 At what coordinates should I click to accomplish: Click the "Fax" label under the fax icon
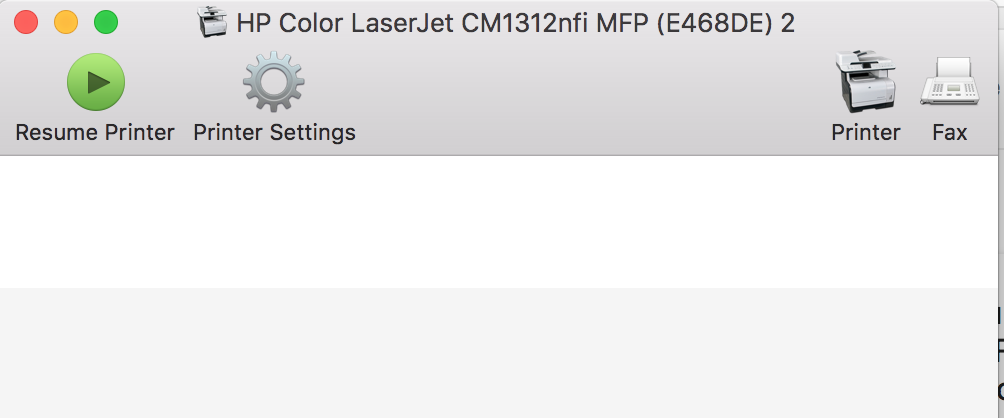pyautogui.click(x=949, y=132)
